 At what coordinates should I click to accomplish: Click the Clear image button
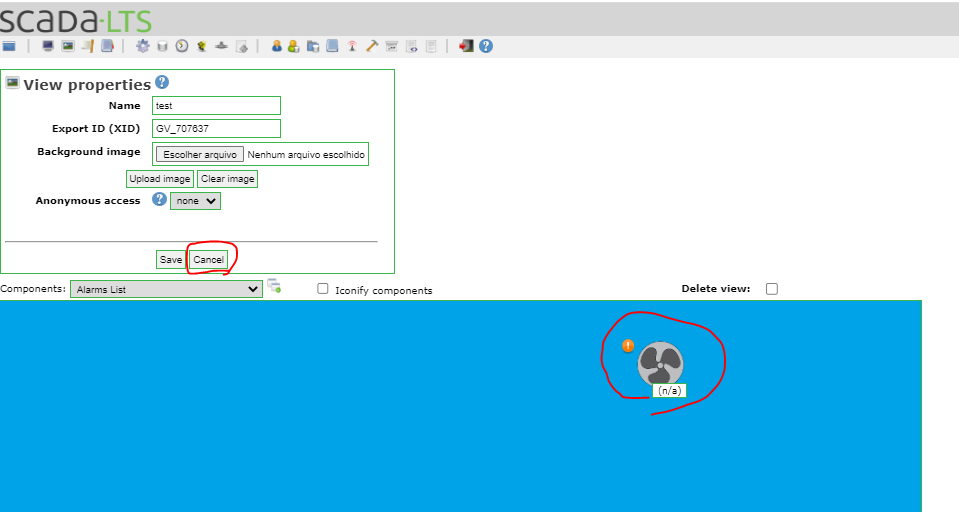pos(228,179)
